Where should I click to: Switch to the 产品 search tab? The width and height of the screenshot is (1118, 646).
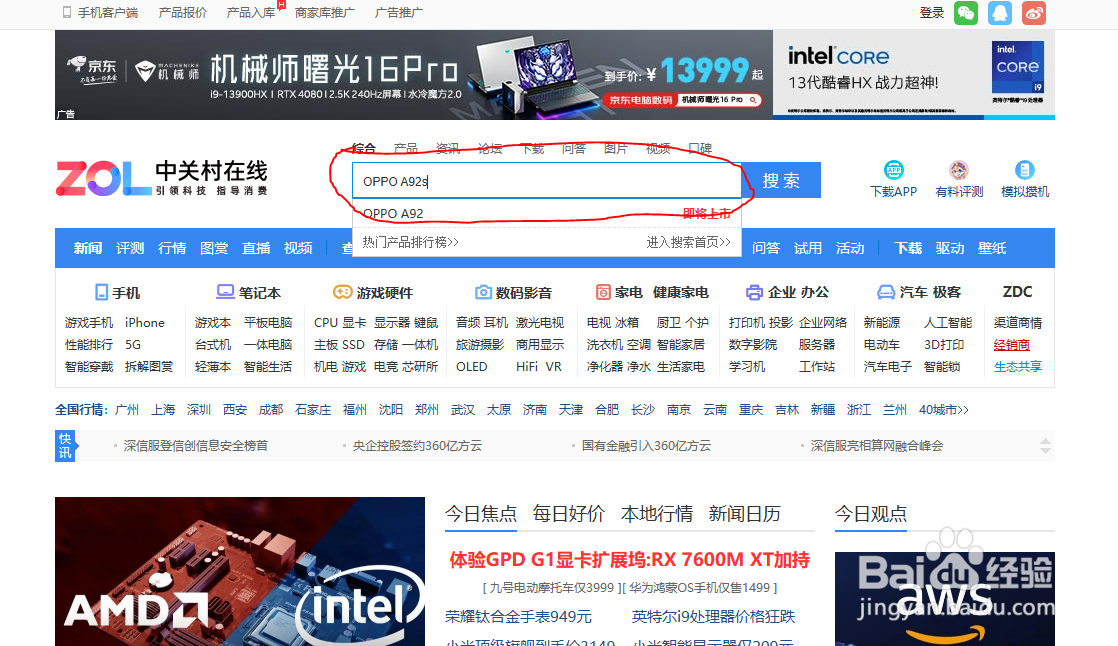406,148
